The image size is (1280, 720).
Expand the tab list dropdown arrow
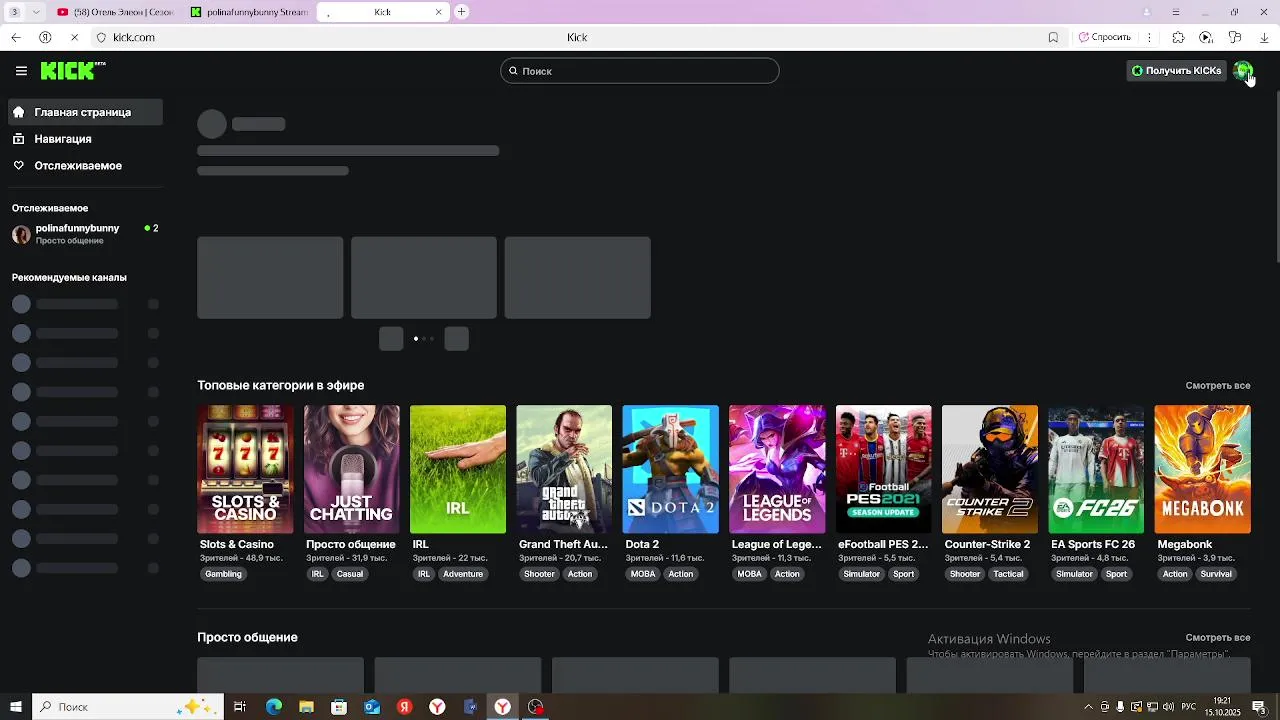pyautogui.click(x=36, y=12)
